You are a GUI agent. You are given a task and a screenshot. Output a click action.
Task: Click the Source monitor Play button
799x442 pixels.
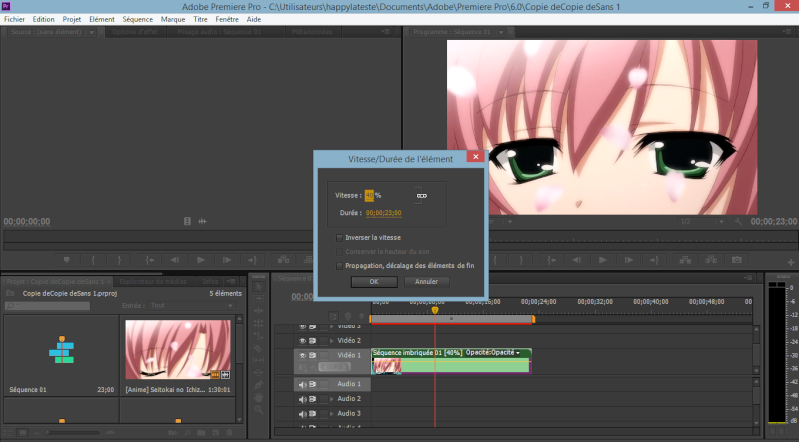click(x=201, y=260)
